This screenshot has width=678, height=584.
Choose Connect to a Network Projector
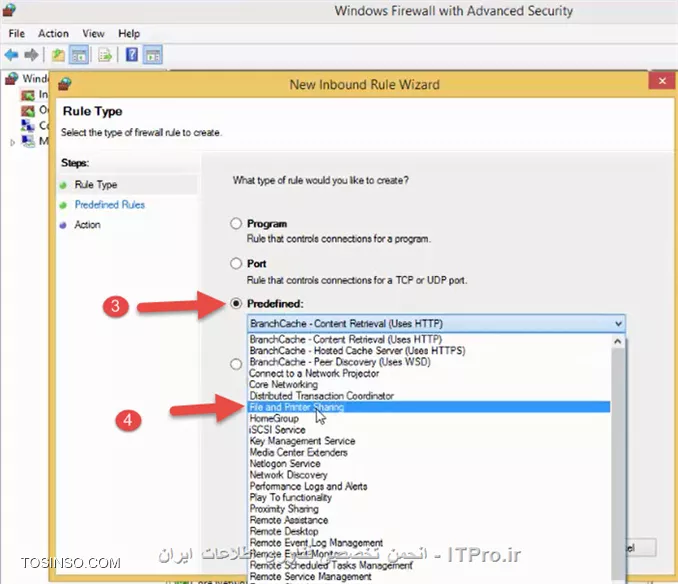click(429, 373)
